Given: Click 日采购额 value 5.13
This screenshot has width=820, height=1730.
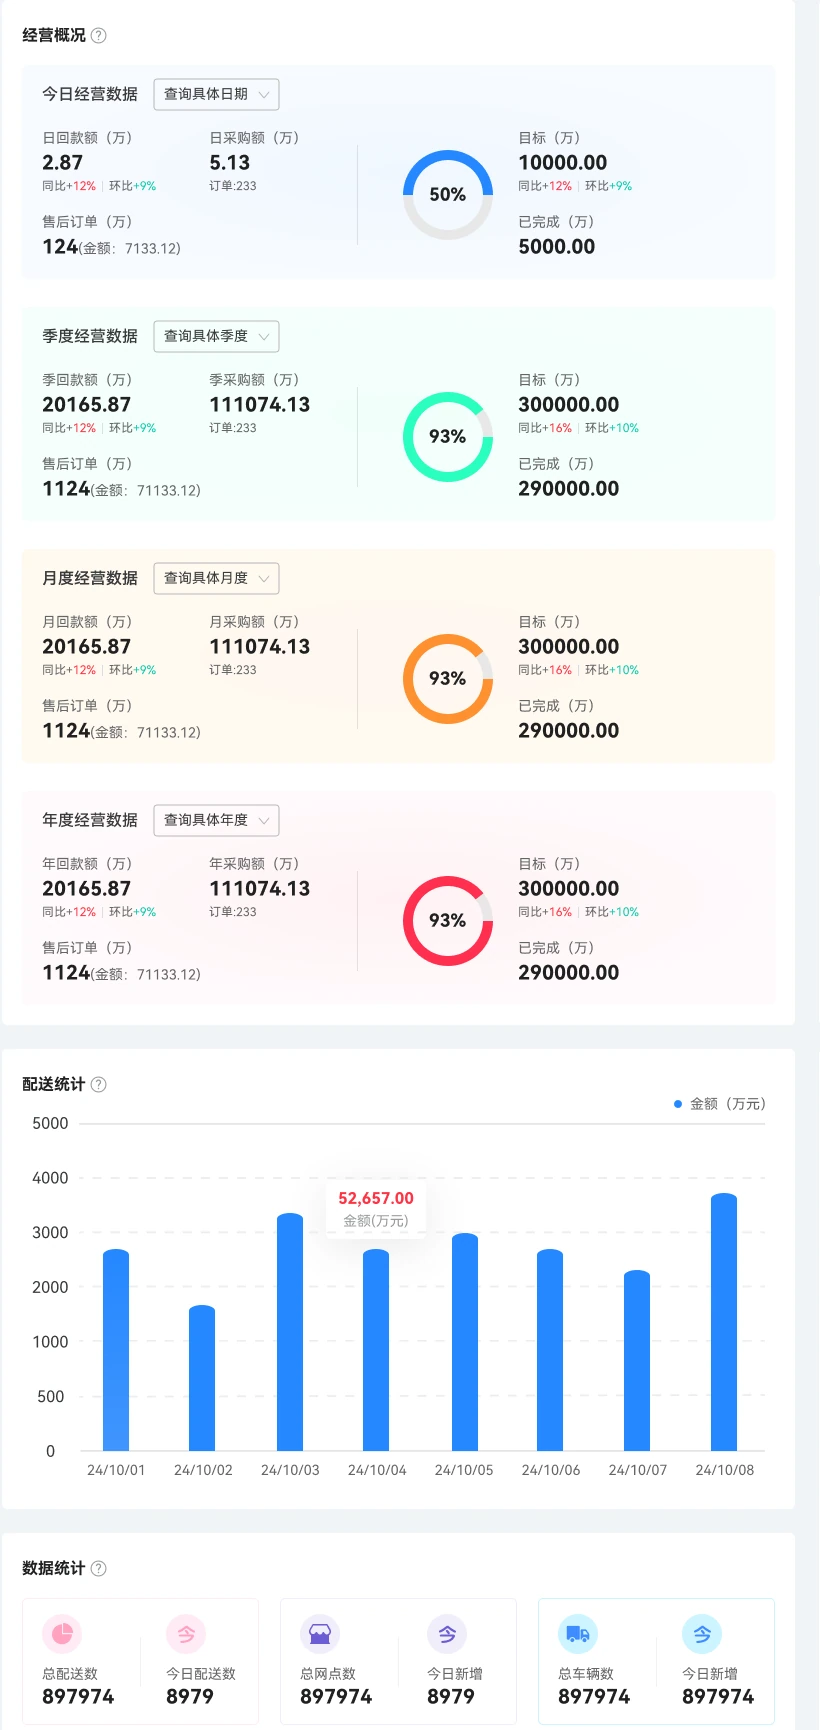Looking at the screenshot, I should coord(230,163).
